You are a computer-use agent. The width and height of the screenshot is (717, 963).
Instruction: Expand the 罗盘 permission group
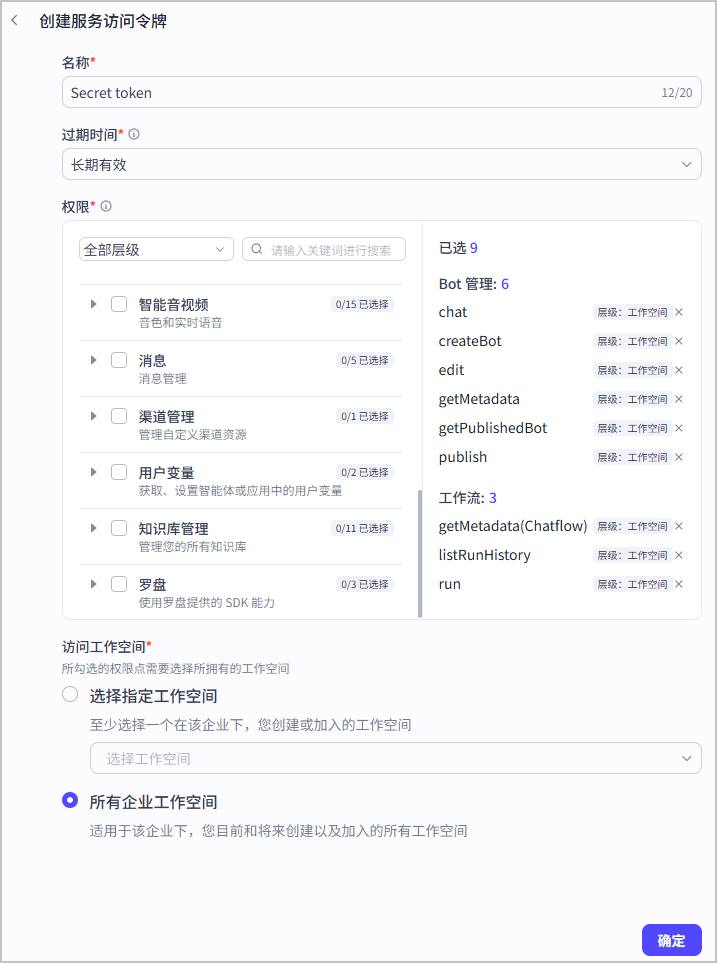93,584
